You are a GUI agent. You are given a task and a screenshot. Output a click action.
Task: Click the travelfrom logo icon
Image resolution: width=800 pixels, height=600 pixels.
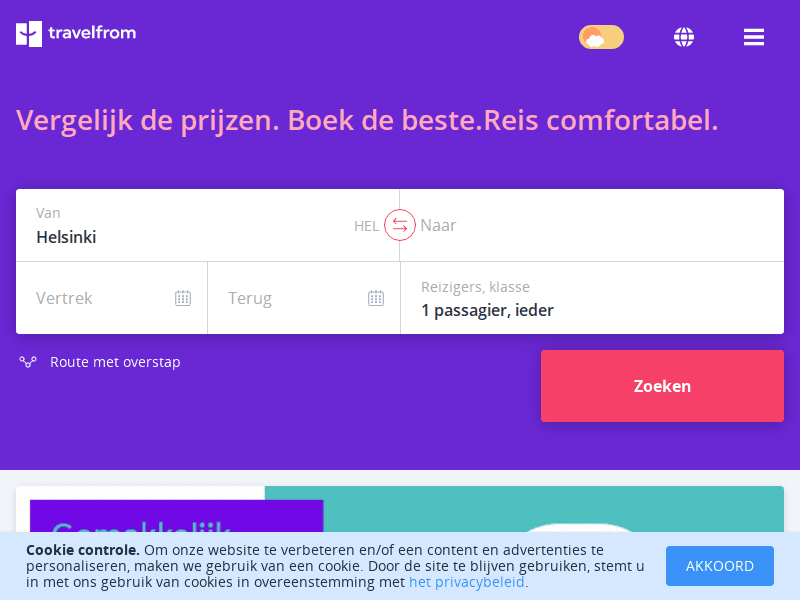pos(29,34)
